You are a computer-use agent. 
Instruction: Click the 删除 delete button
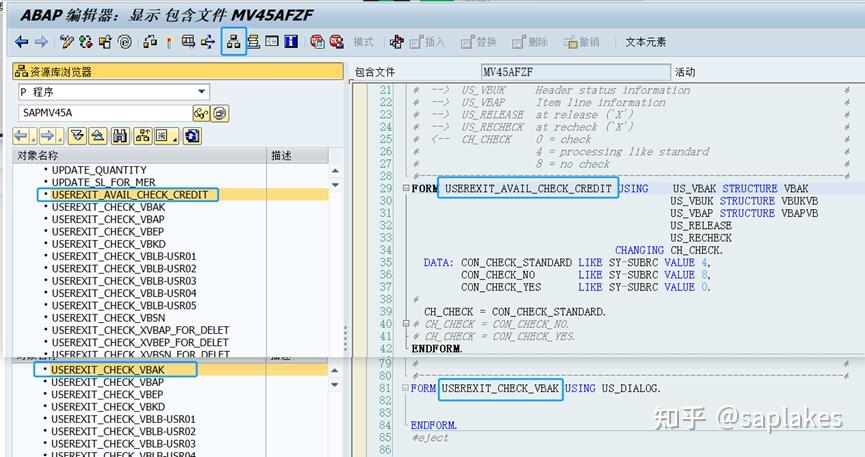[530, 42]
